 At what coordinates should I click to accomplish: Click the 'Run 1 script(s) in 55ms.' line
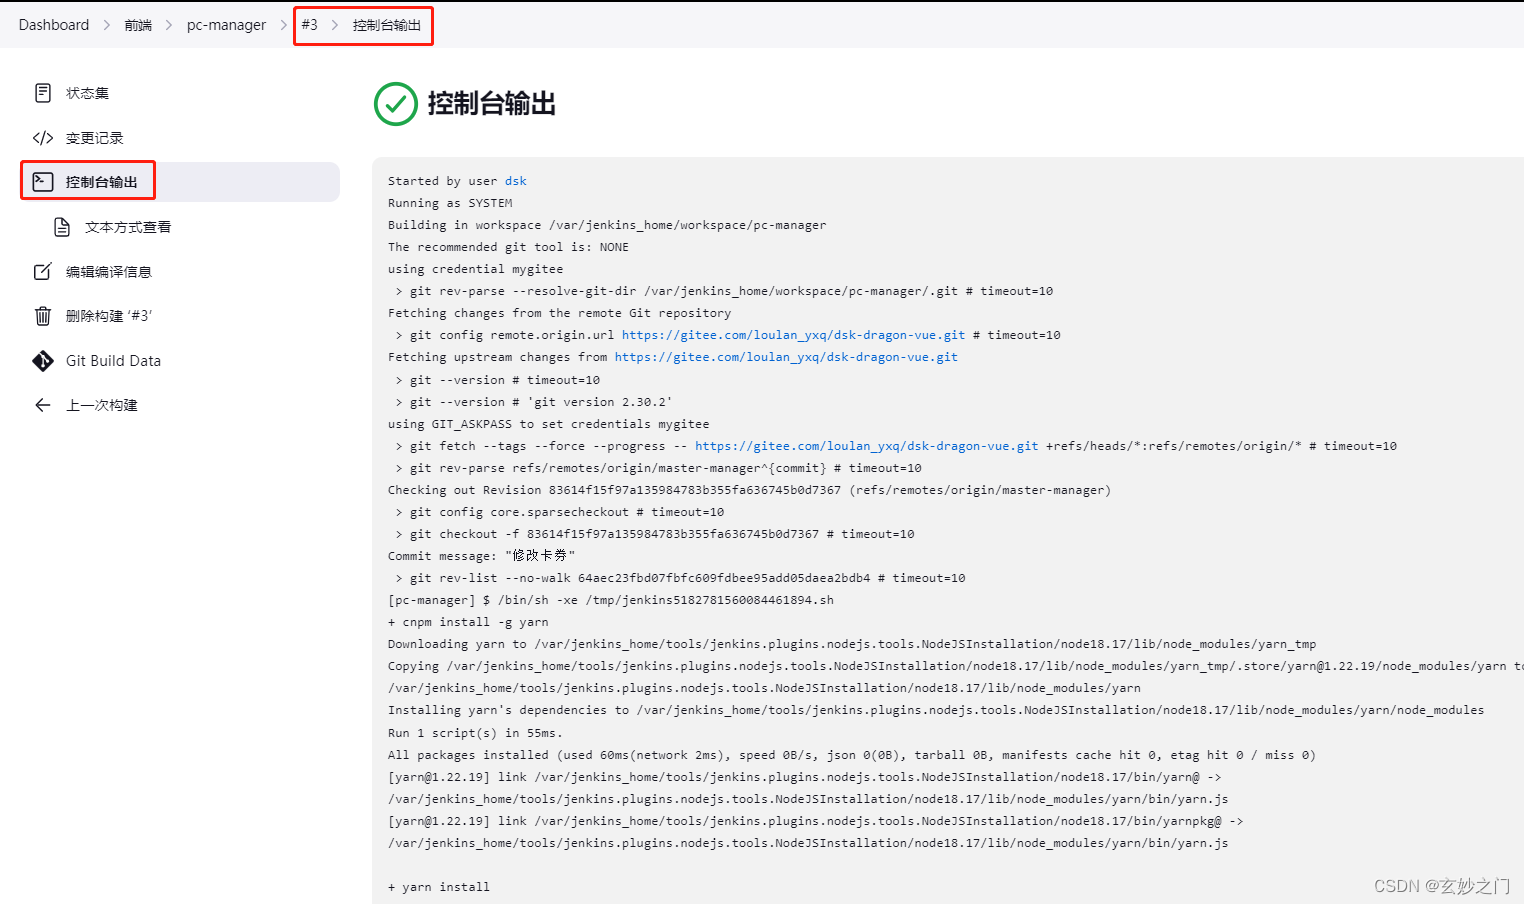click(475, 733)
